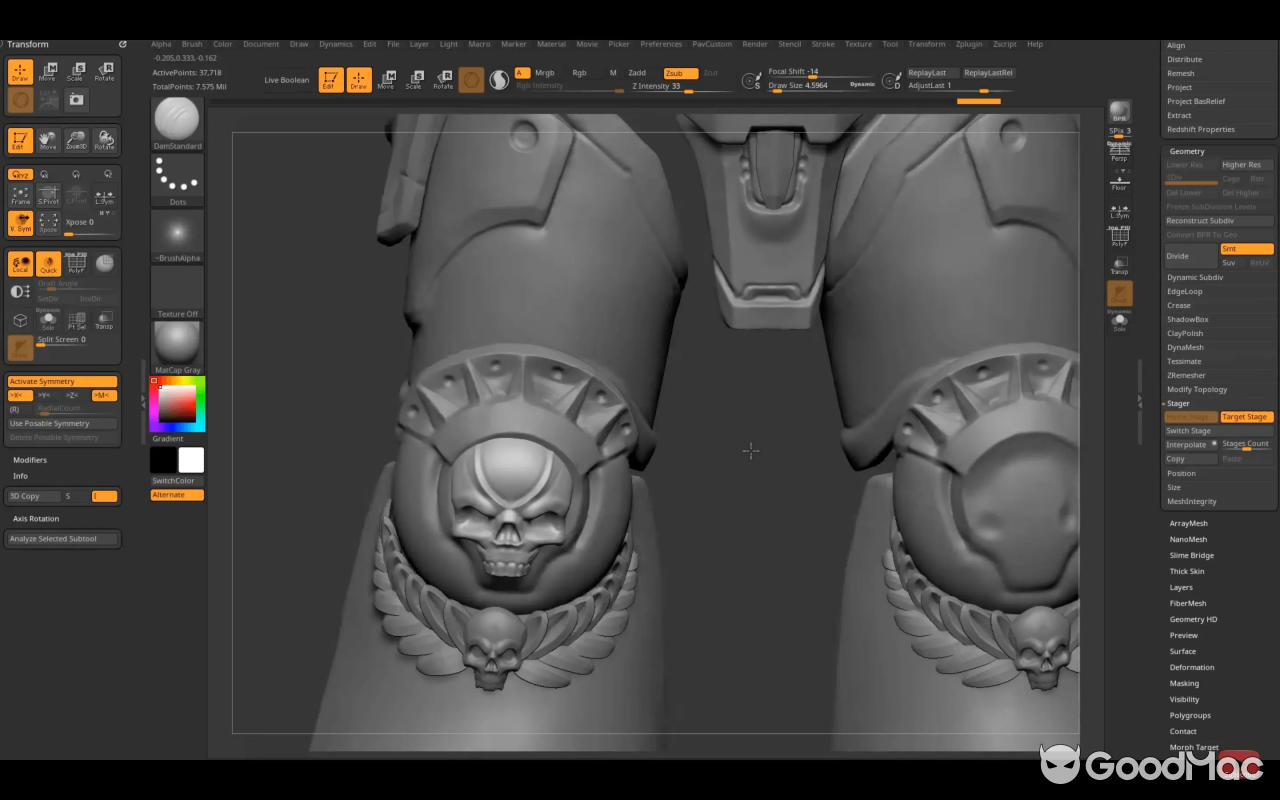Image resolution: width=1280 pixels, height=800 pixels.
Task: Click the camera snapshot icon in the Transform palette
Action: [x=76, y=99]
